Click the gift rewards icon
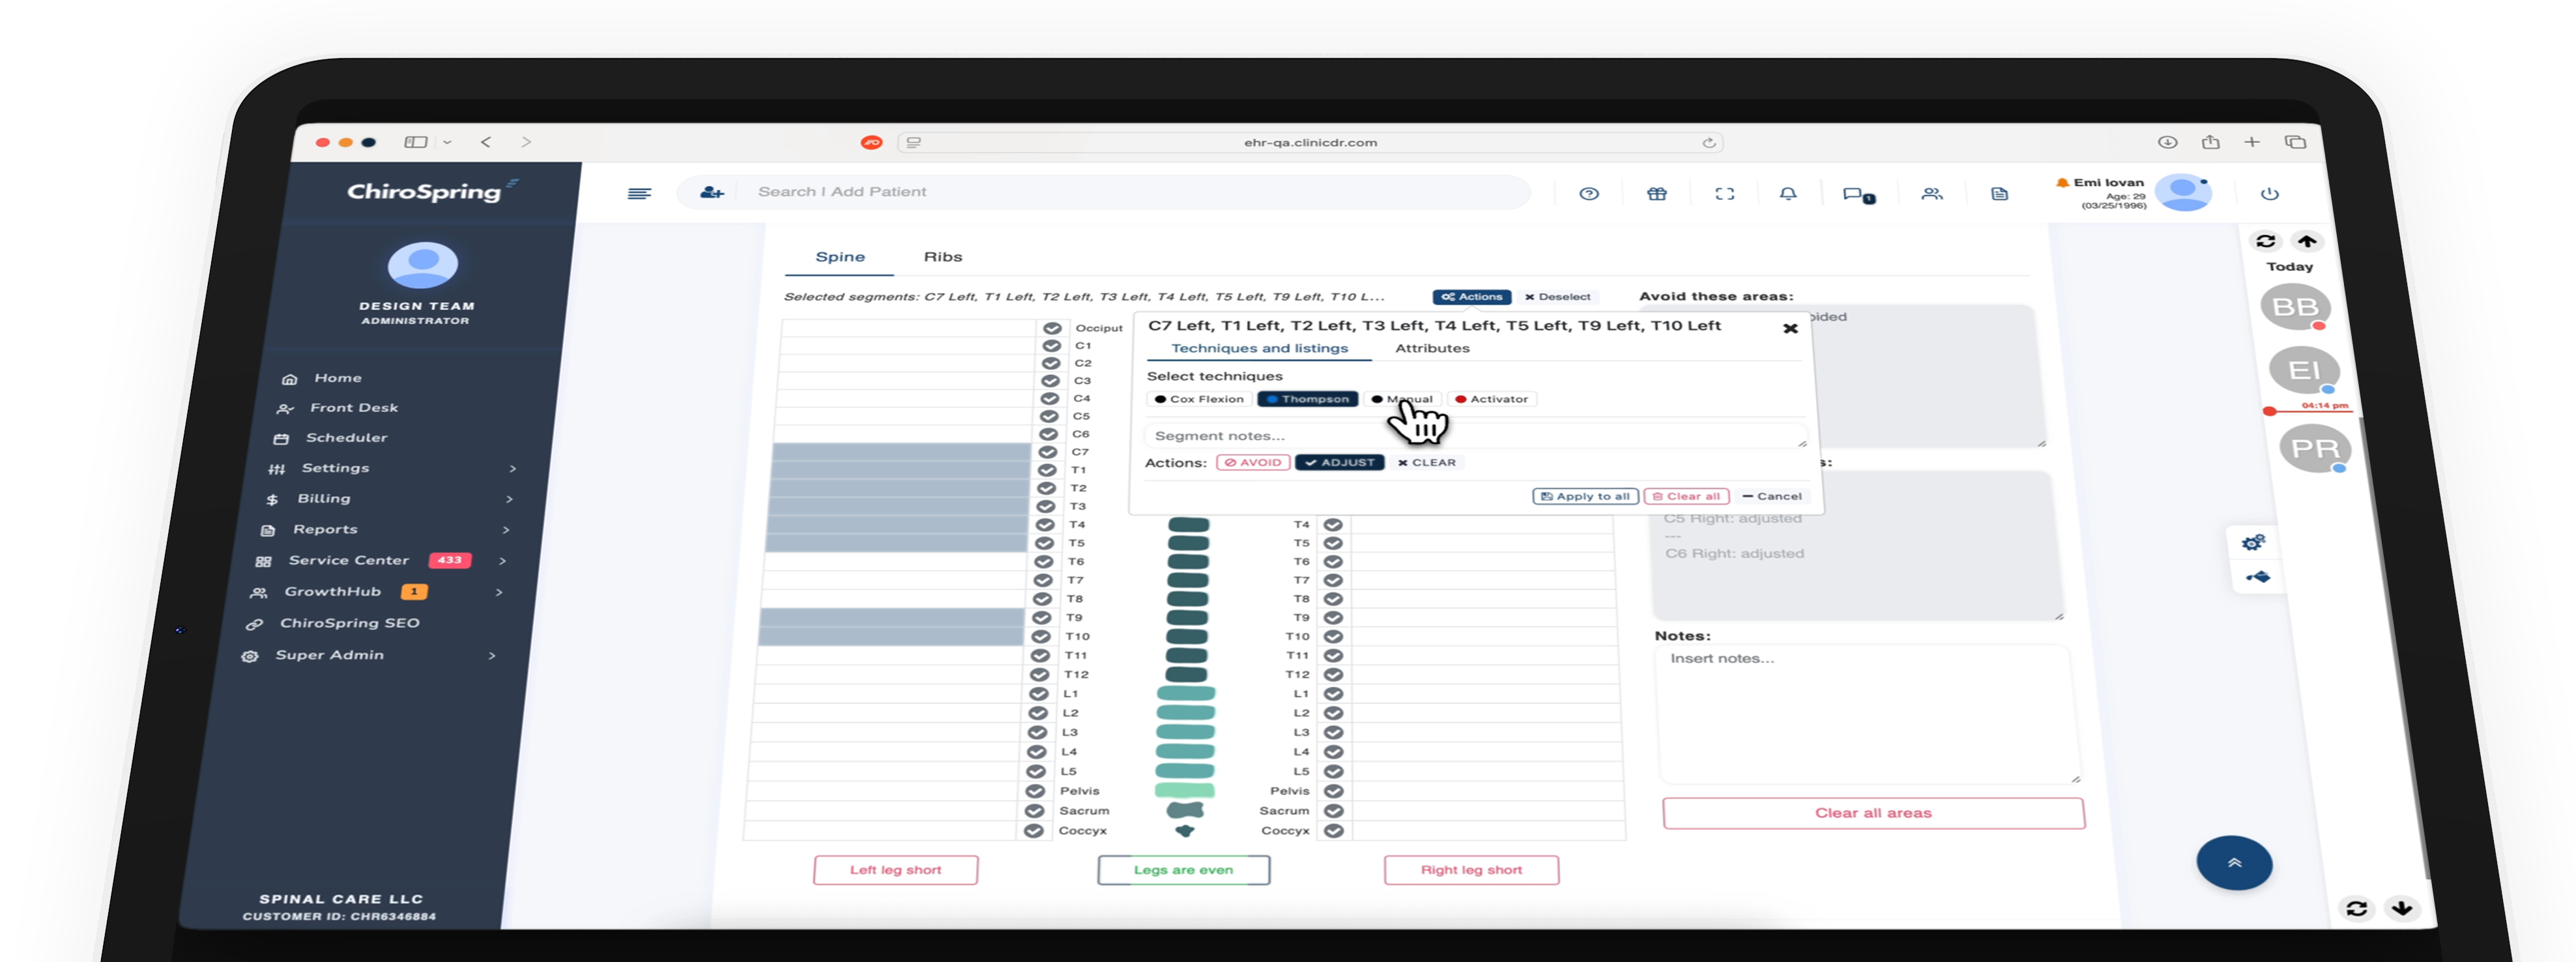 click(1656, 194)
